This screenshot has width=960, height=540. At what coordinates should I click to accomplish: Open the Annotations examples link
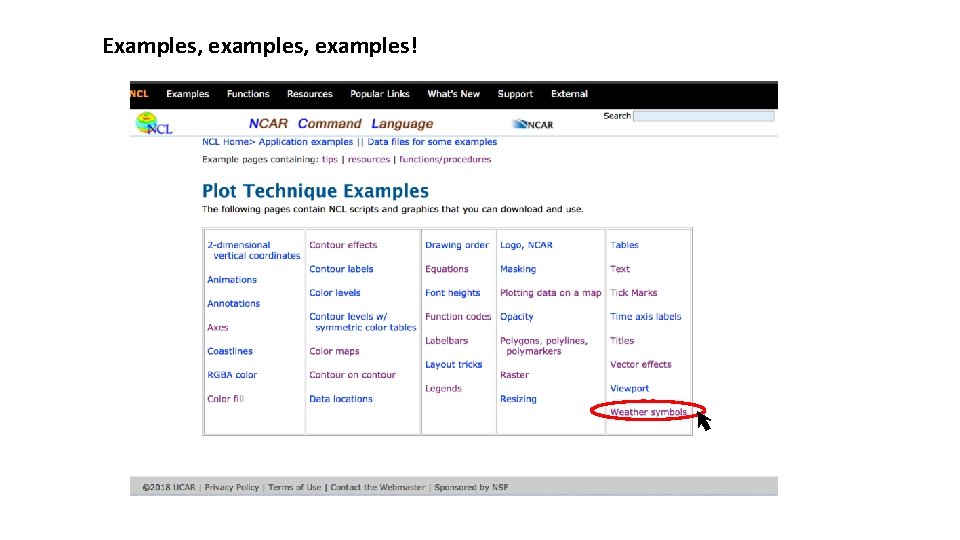pos(233,303)
